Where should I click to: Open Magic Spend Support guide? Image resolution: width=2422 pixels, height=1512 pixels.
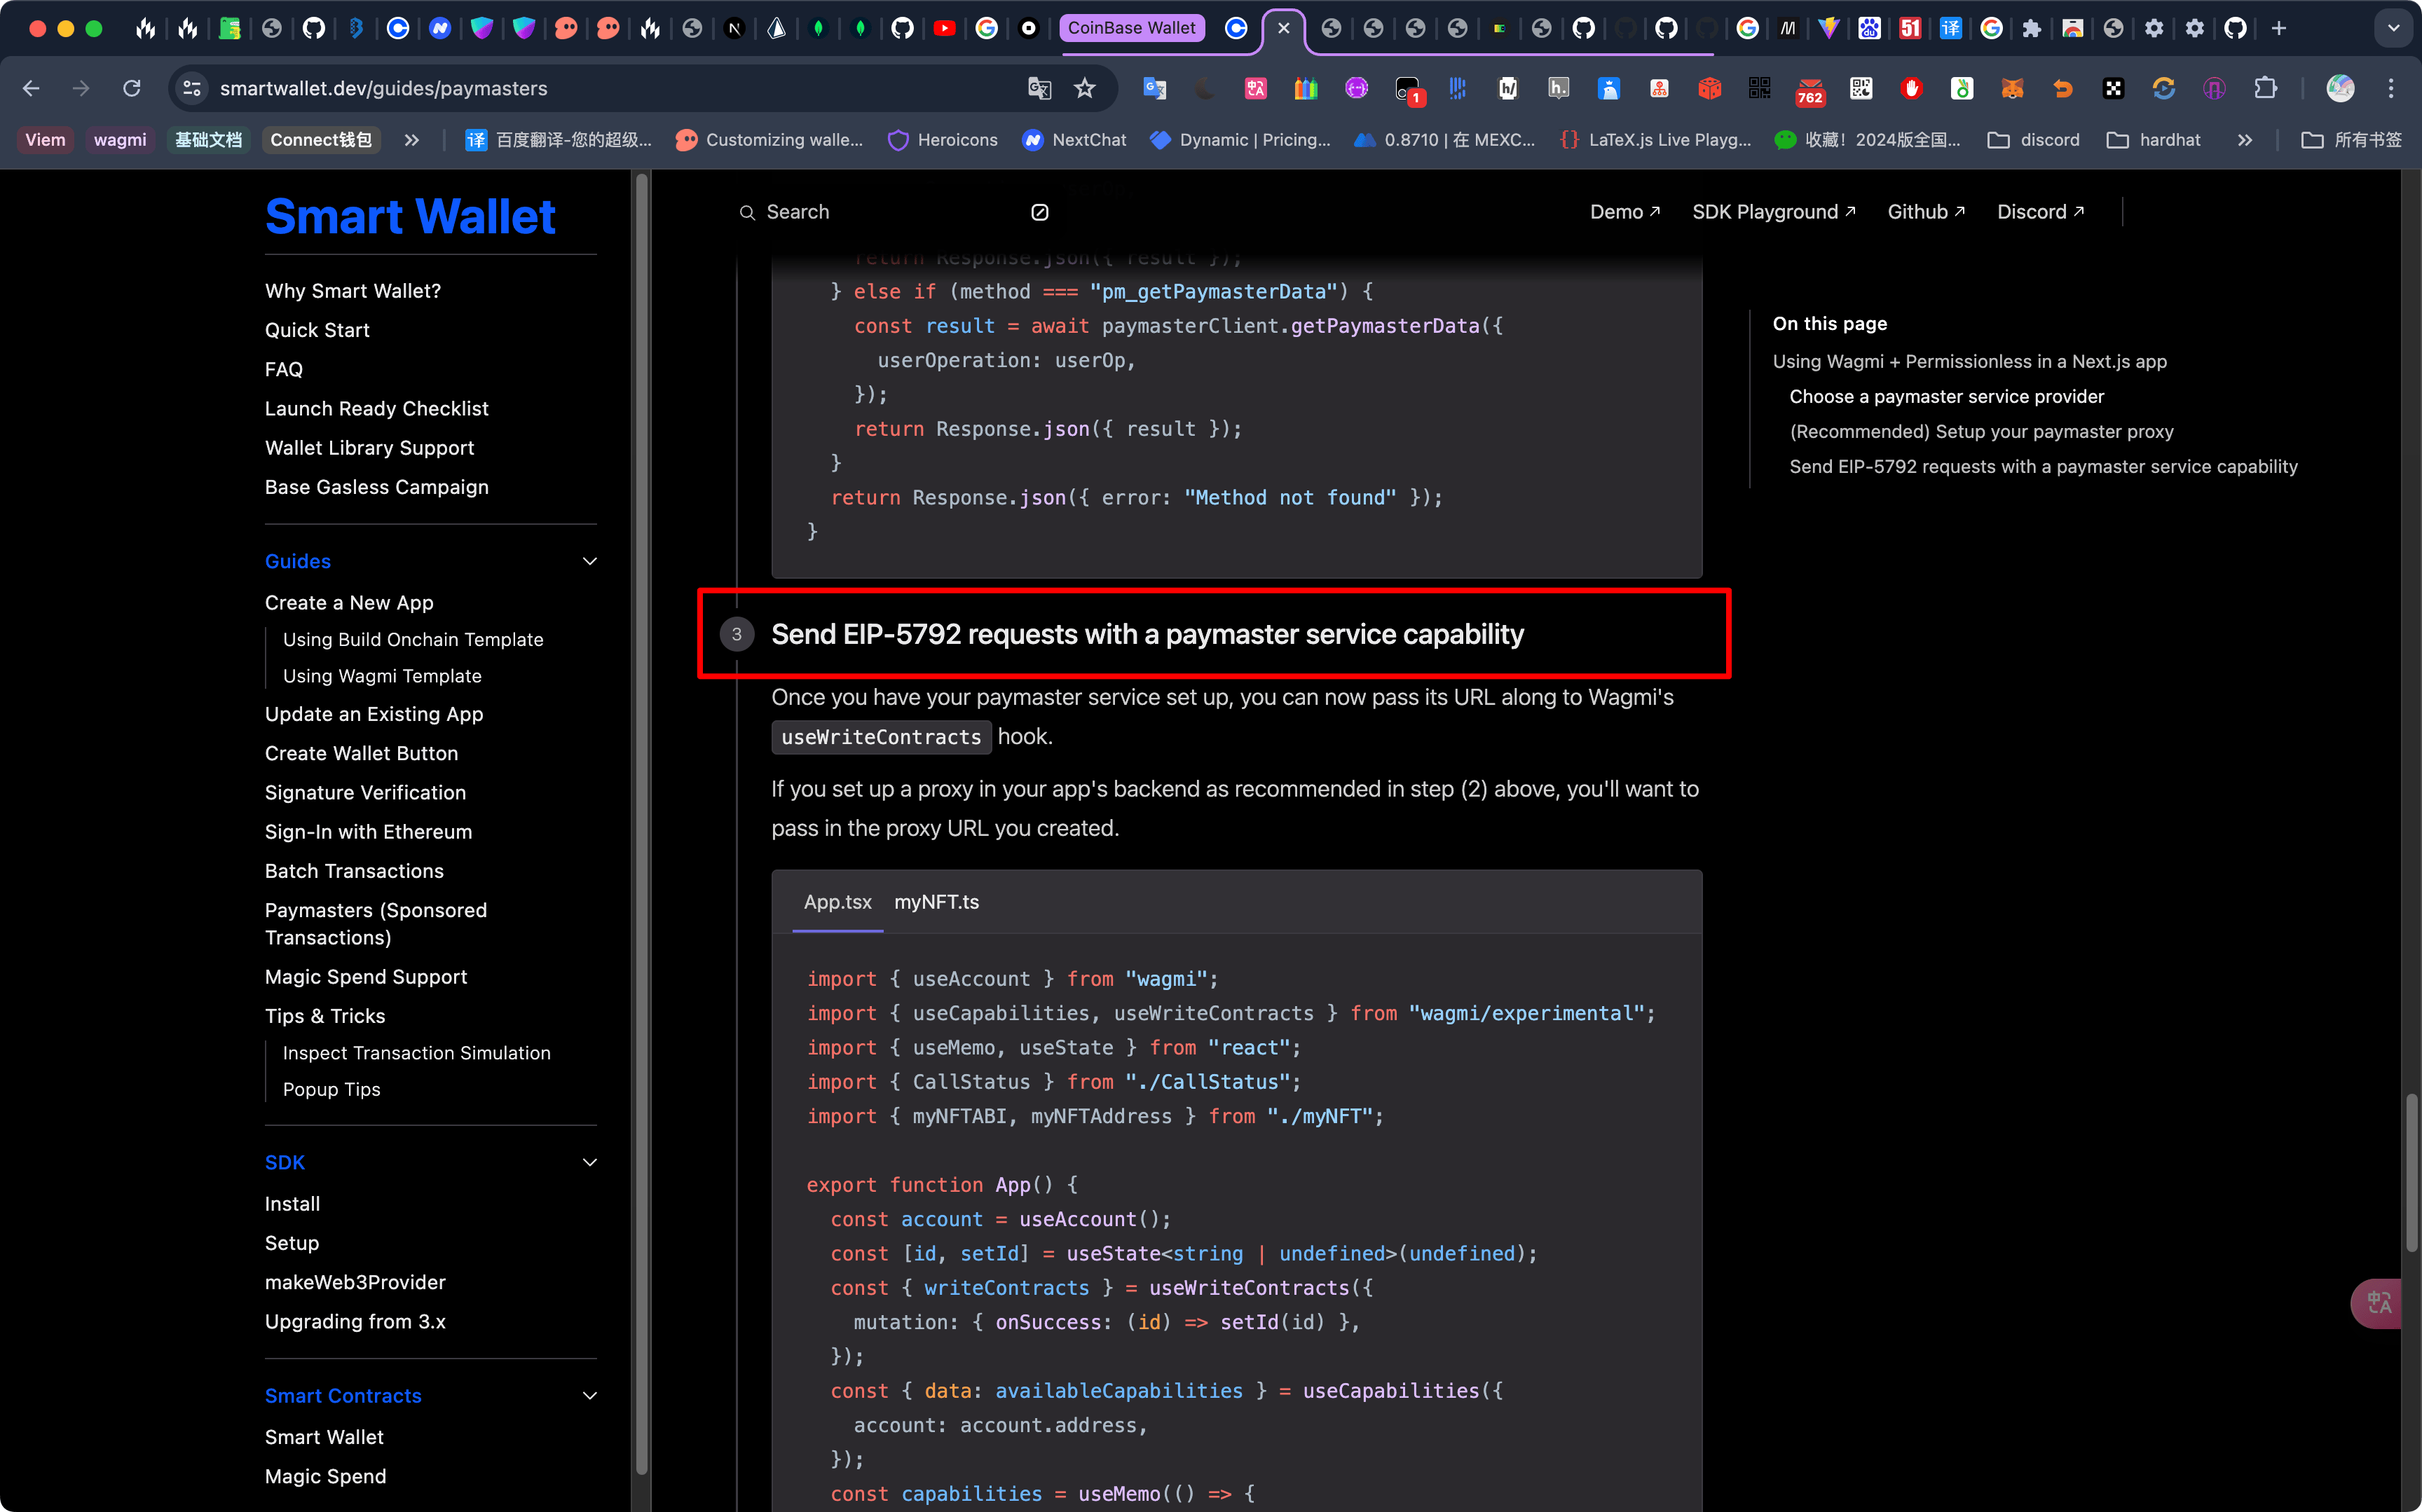[x=366, y=977]
